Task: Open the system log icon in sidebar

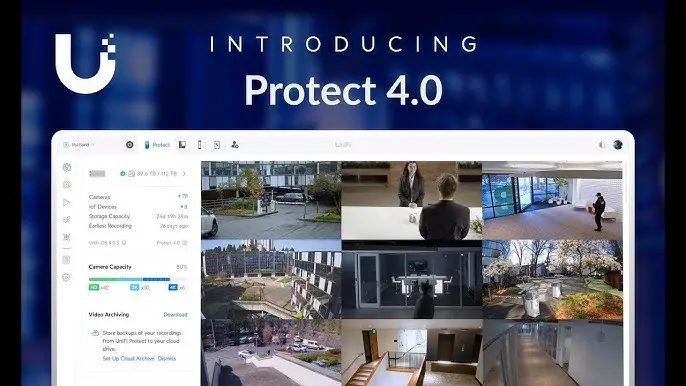Action: (x=66, y=260)
